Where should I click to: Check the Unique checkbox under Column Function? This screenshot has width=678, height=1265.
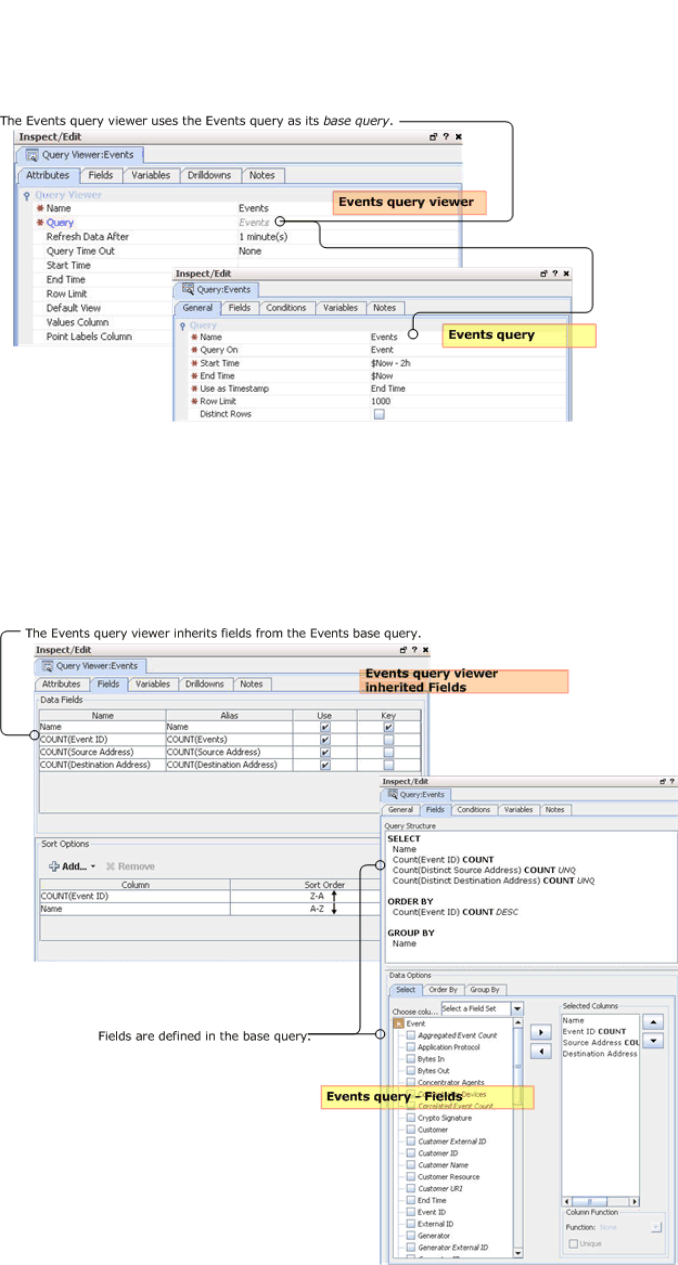pos(573,1243)
